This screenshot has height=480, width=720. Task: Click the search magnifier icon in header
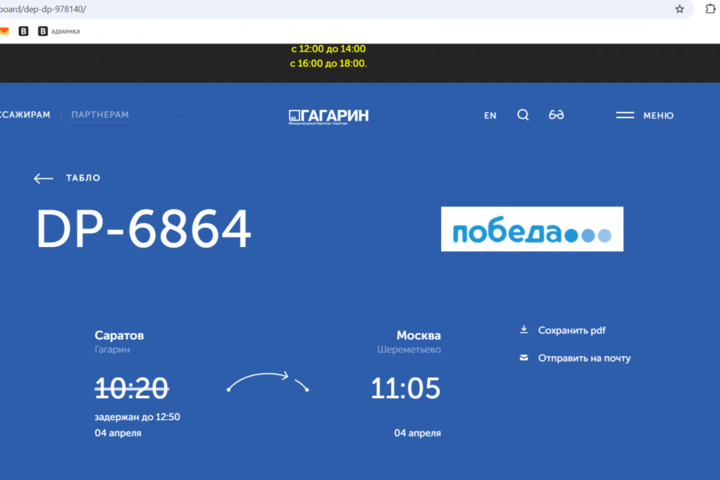pyautogui.click(x=523, y=115)
